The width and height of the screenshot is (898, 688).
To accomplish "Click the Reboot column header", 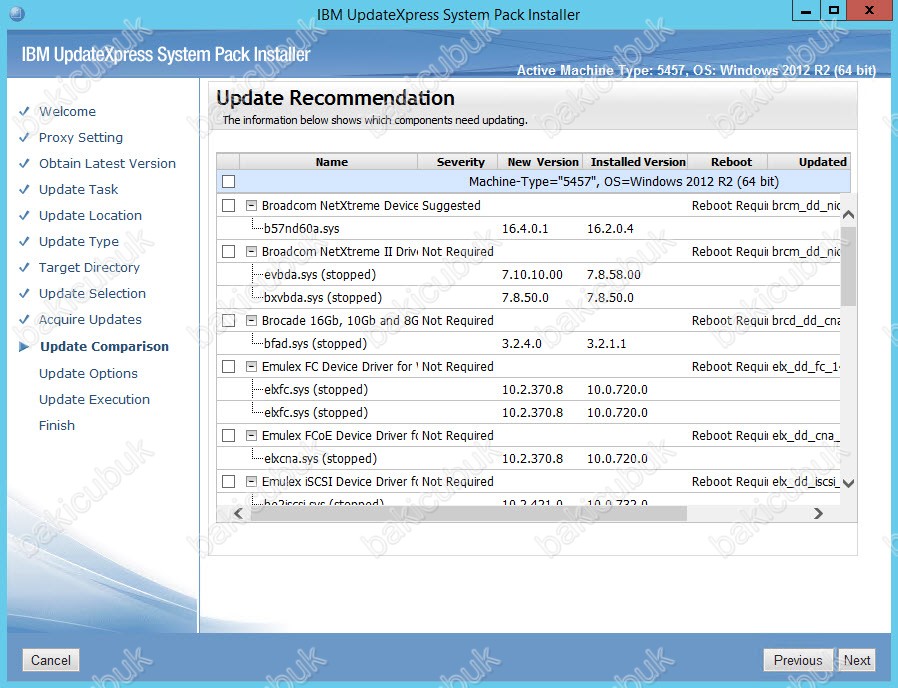I will [x=728, y=162].
